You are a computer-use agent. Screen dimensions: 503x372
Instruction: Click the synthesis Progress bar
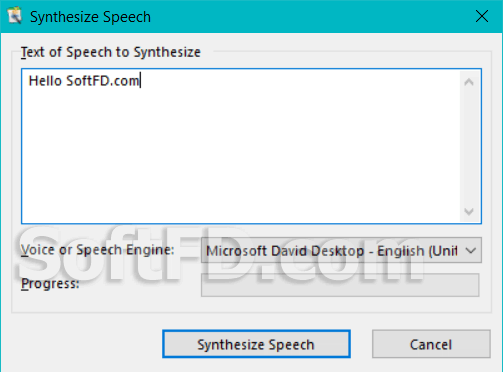tap(340, 285)
